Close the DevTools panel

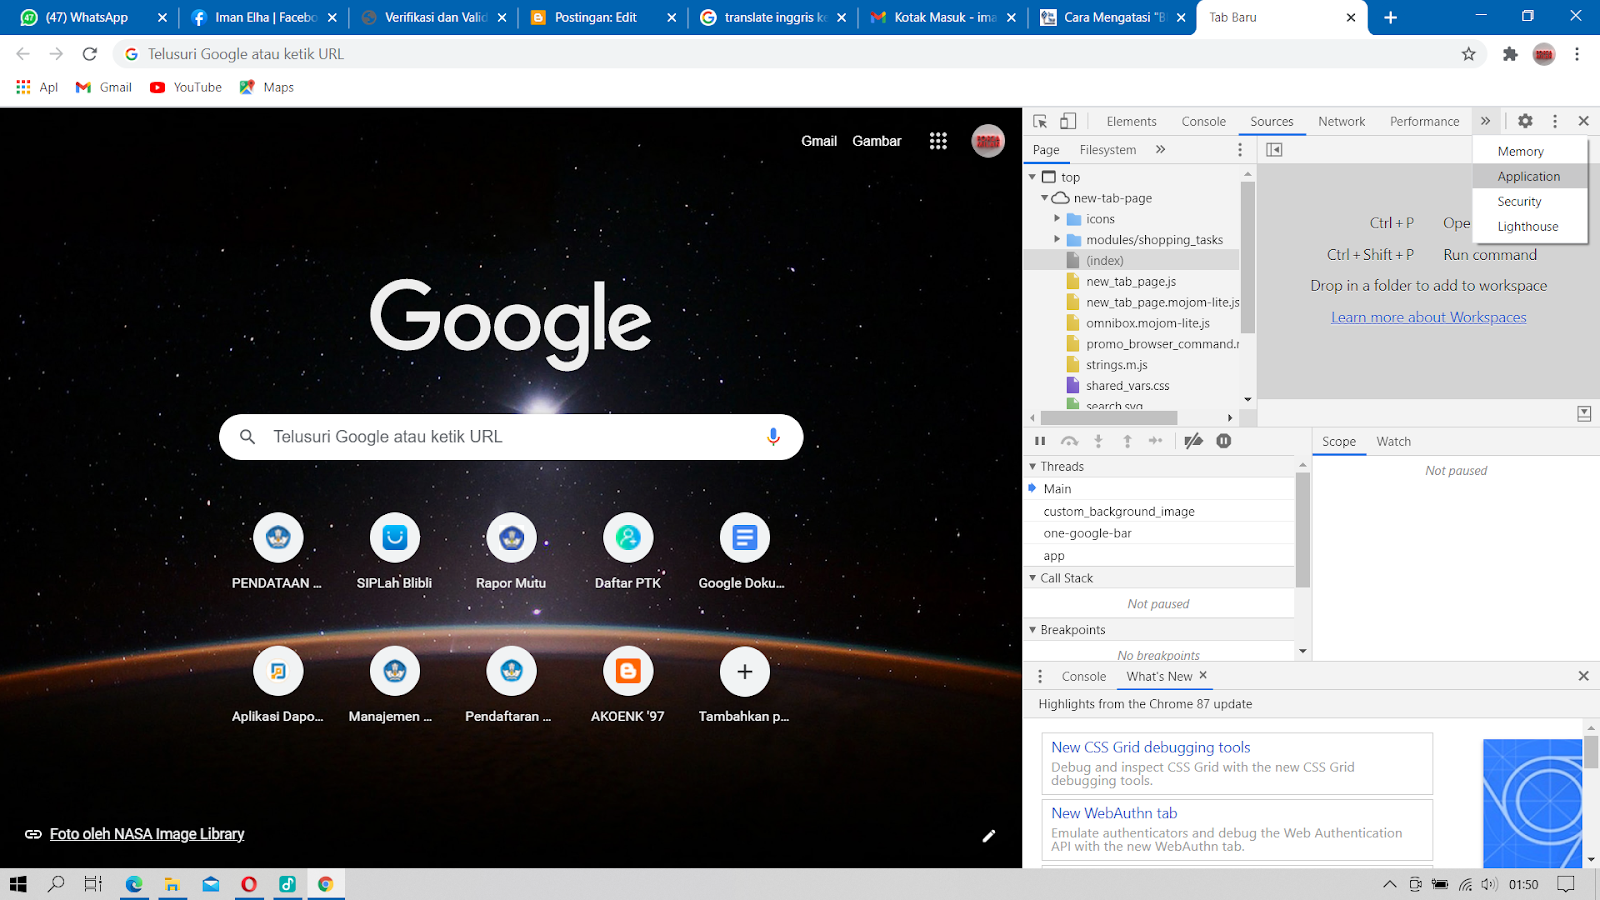click(1584, 121)
